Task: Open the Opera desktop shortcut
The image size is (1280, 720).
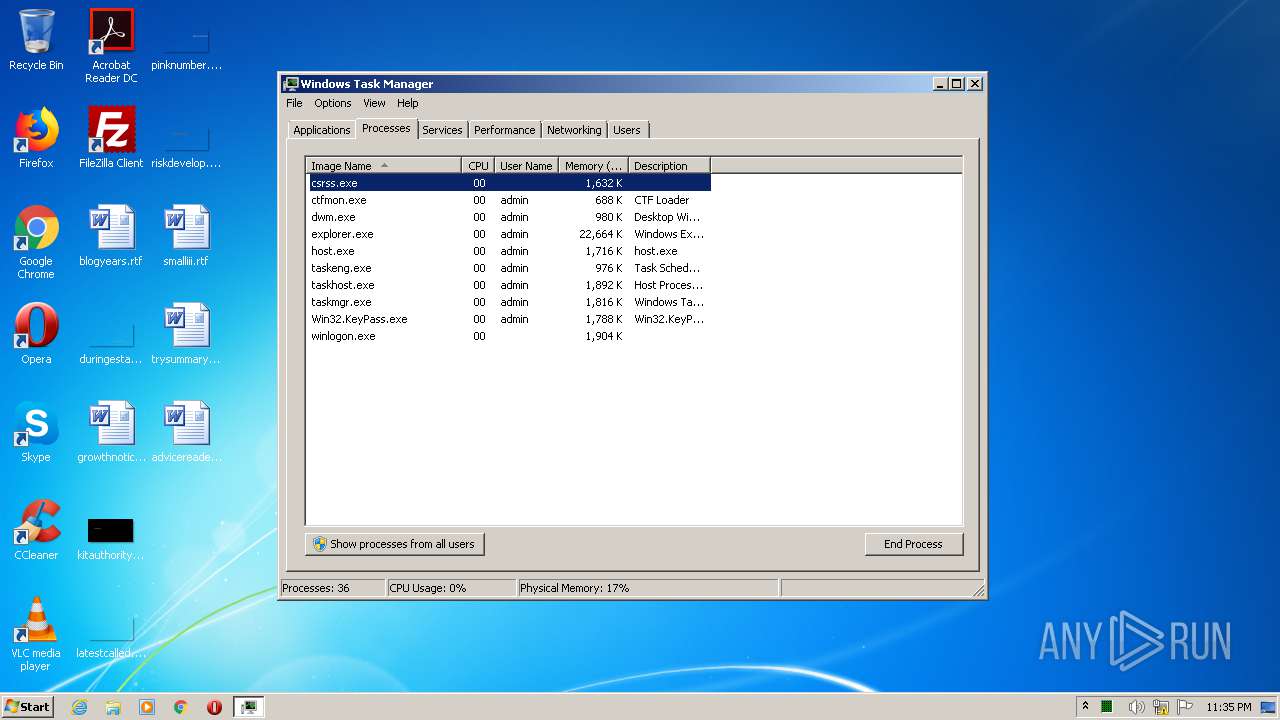Action: tap(36, 334)
